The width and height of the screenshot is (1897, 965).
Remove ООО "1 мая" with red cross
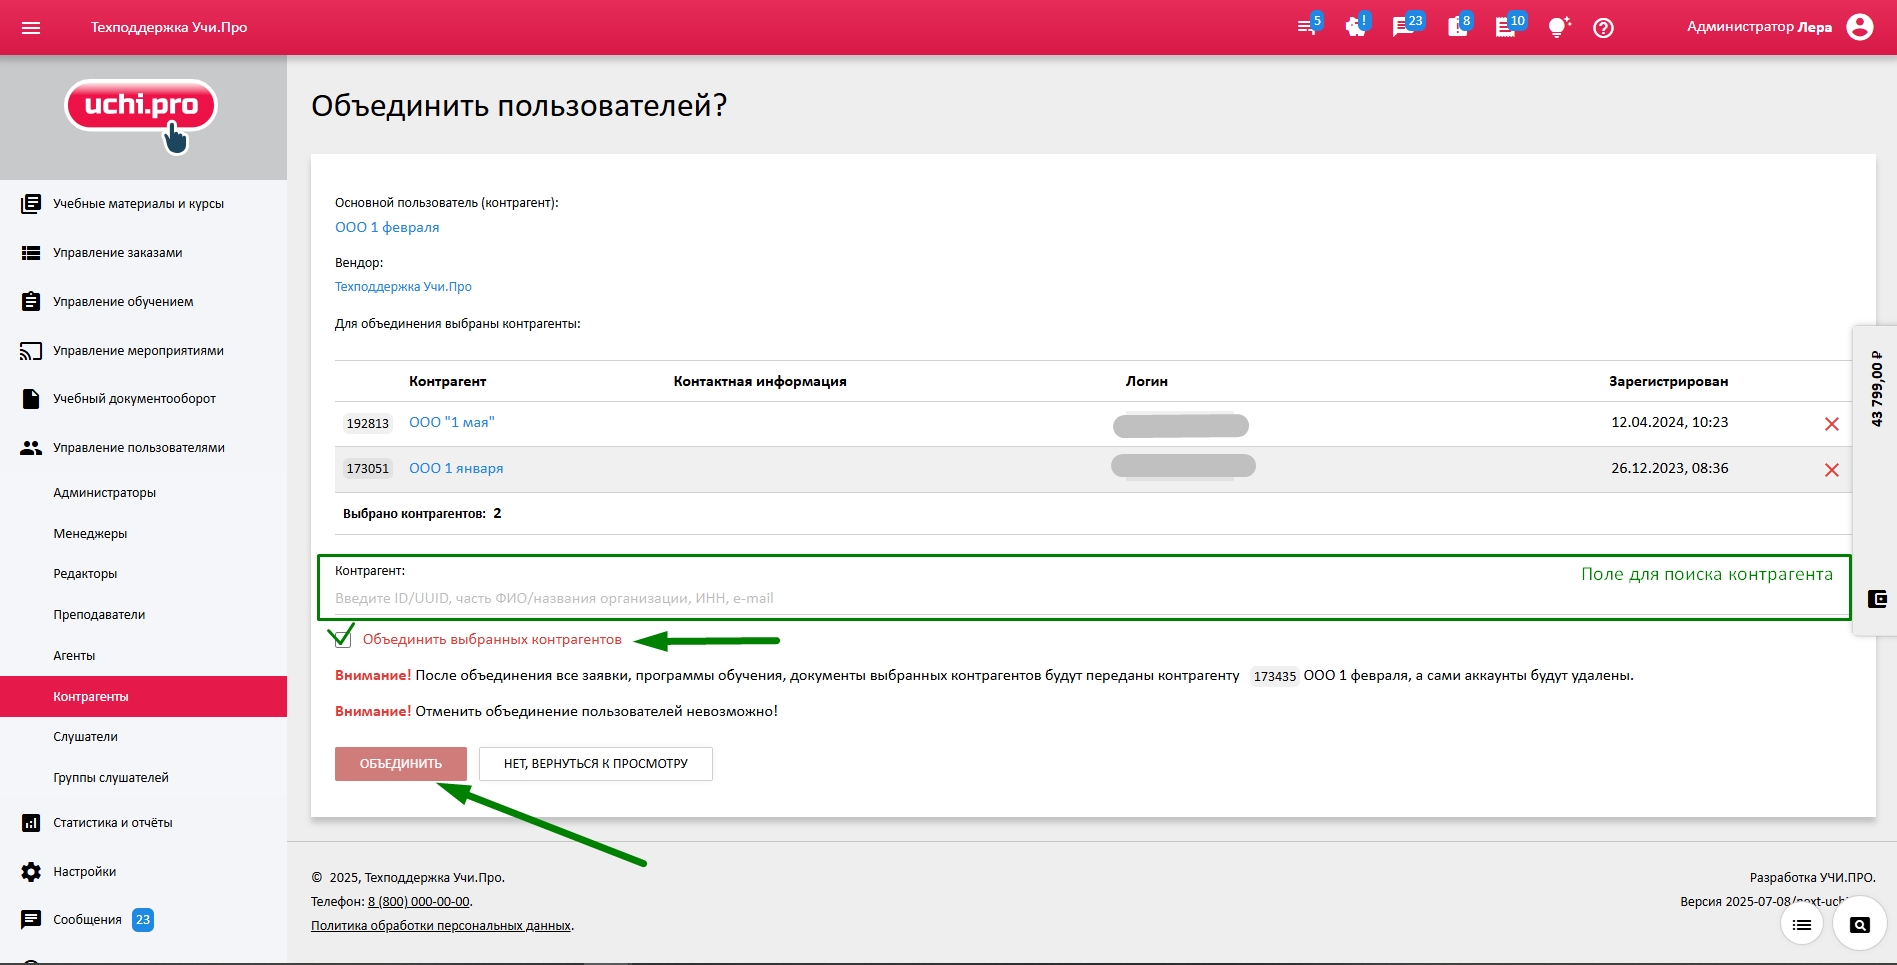tap(1832, 424)
